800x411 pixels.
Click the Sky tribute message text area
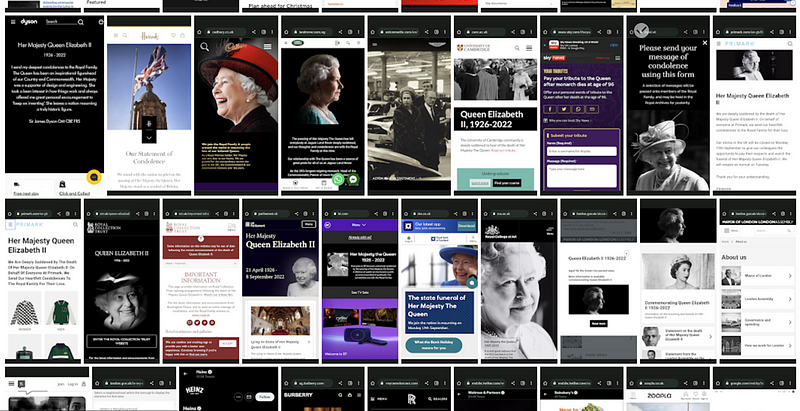(x=582, y=176)
